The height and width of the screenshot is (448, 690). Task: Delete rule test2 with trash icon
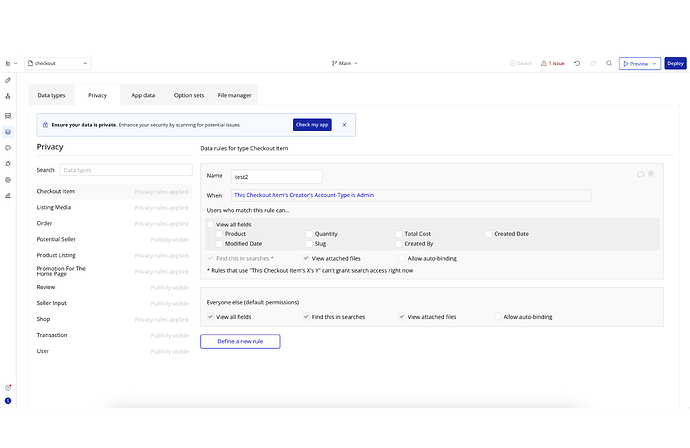pos(651,174)
